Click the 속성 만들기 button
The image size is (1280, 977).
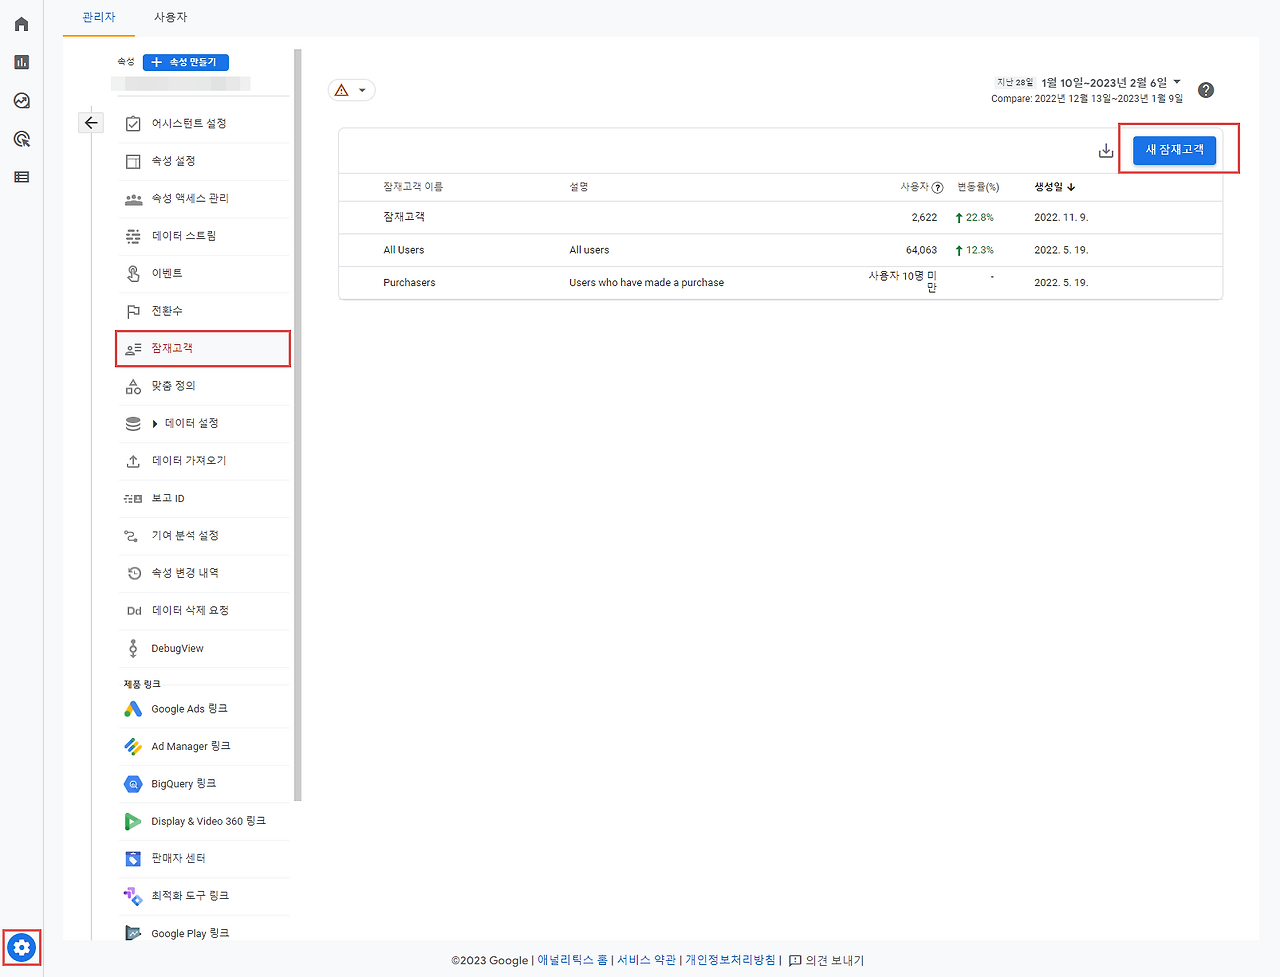(x=186, y=62)
